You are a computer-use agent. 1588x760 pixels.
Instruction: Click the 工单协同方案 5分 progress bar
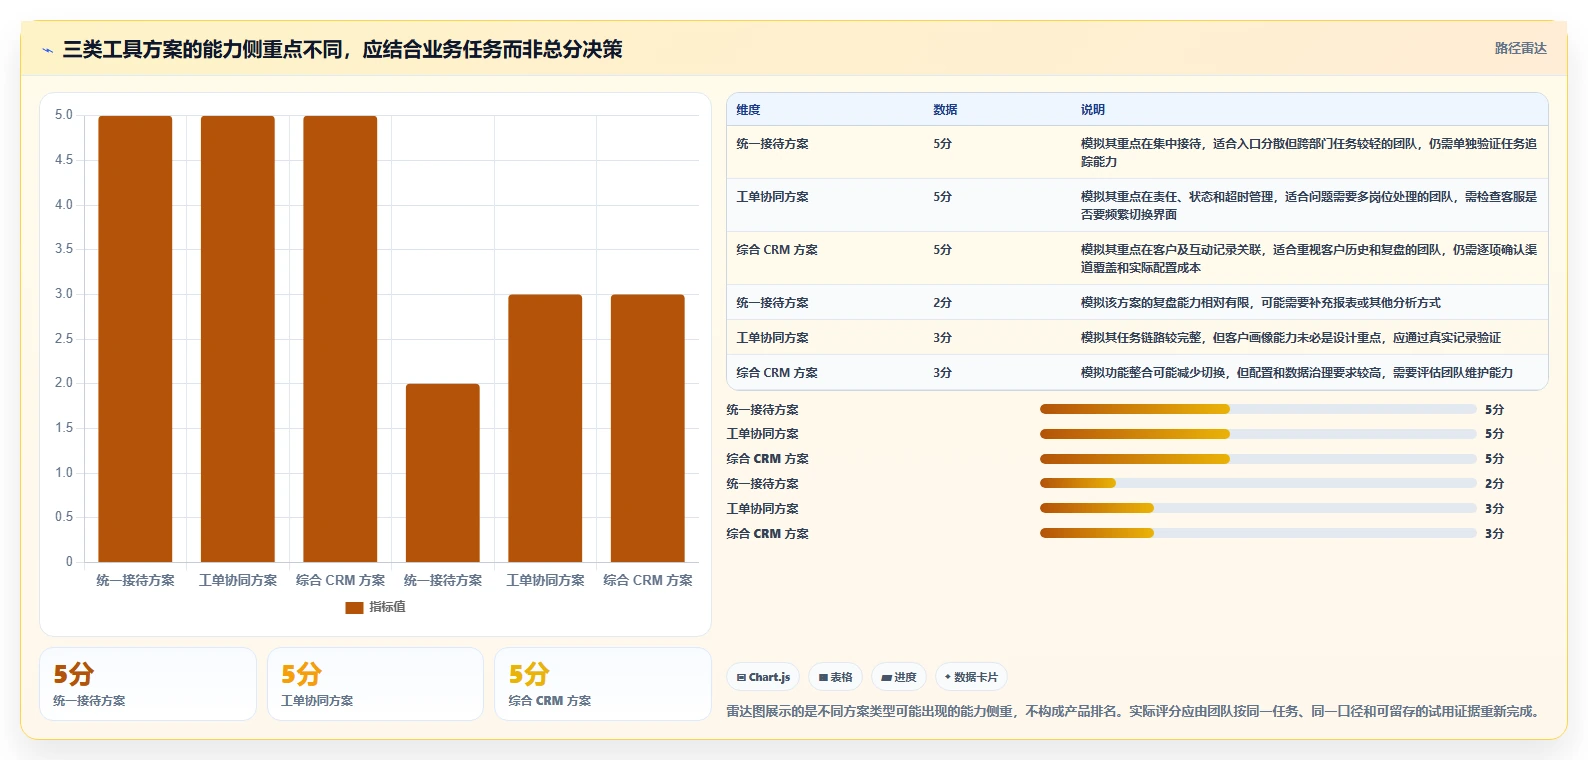pos(1258,434)
